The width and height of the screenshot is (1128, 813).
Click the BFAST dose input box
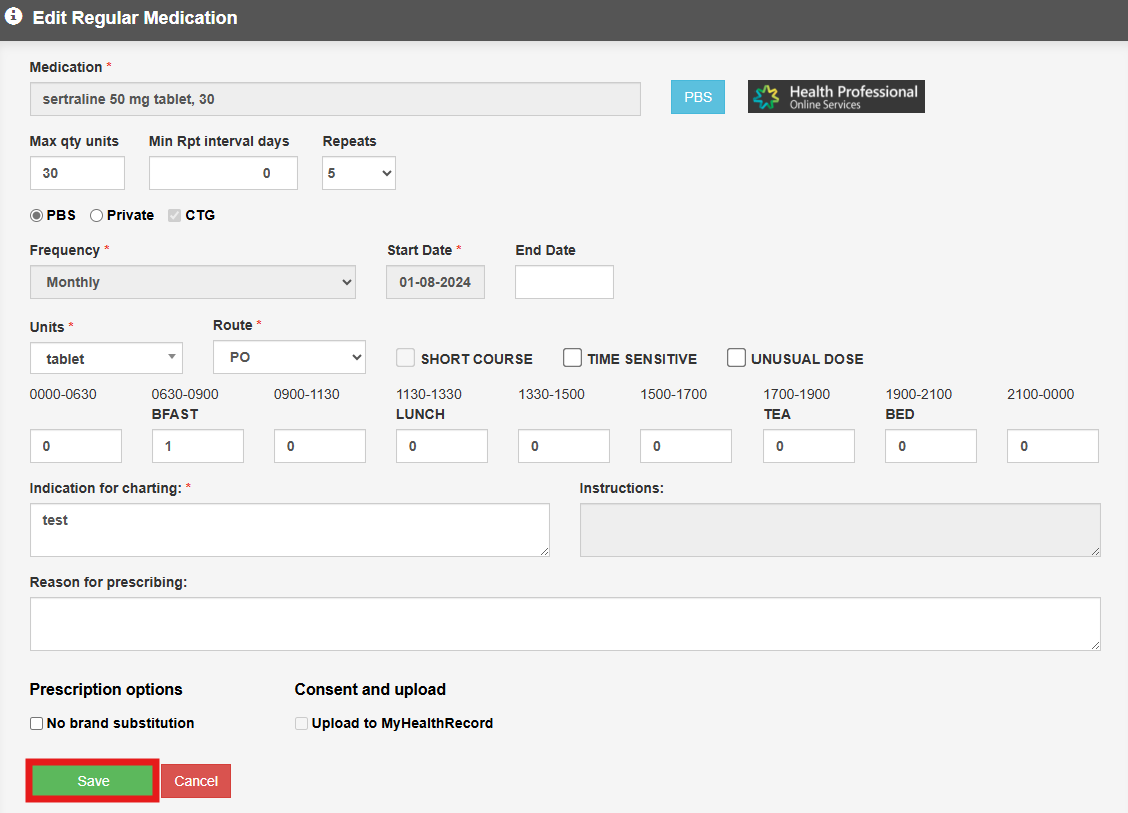[197, 446]
